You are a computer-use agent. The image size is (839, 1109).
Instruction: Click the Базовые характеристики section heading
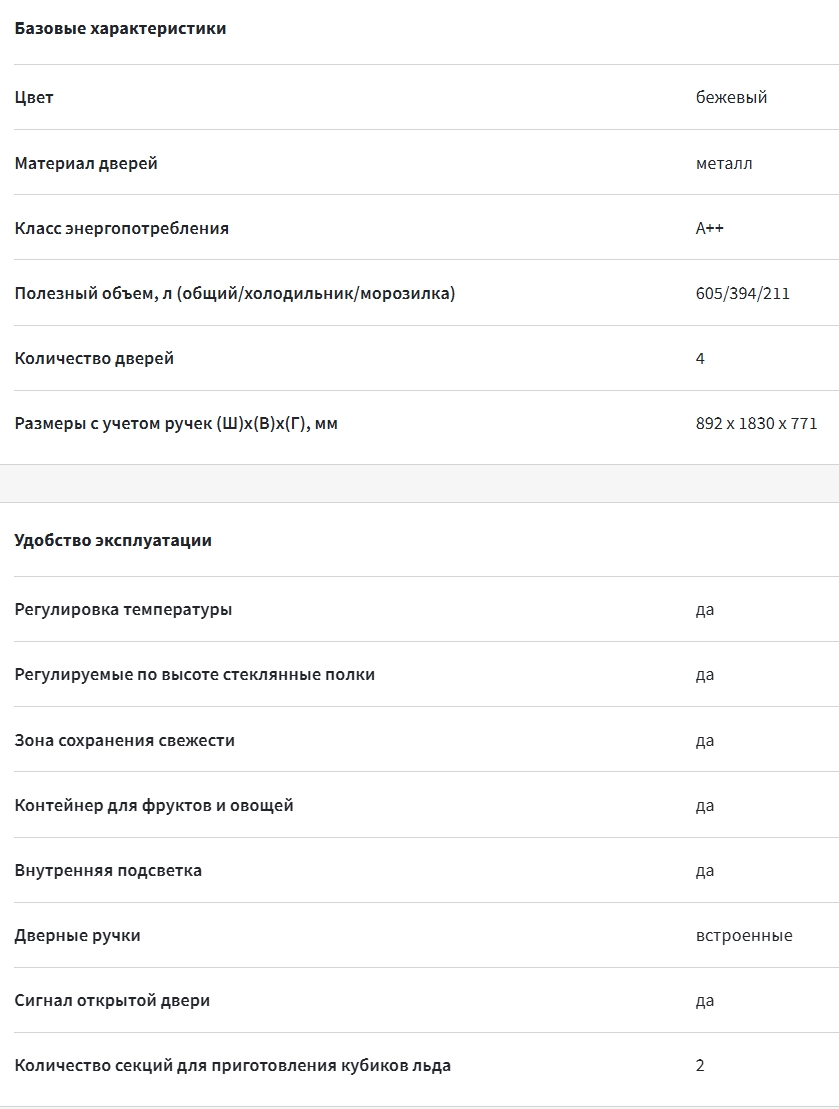[x=120, y=29]
